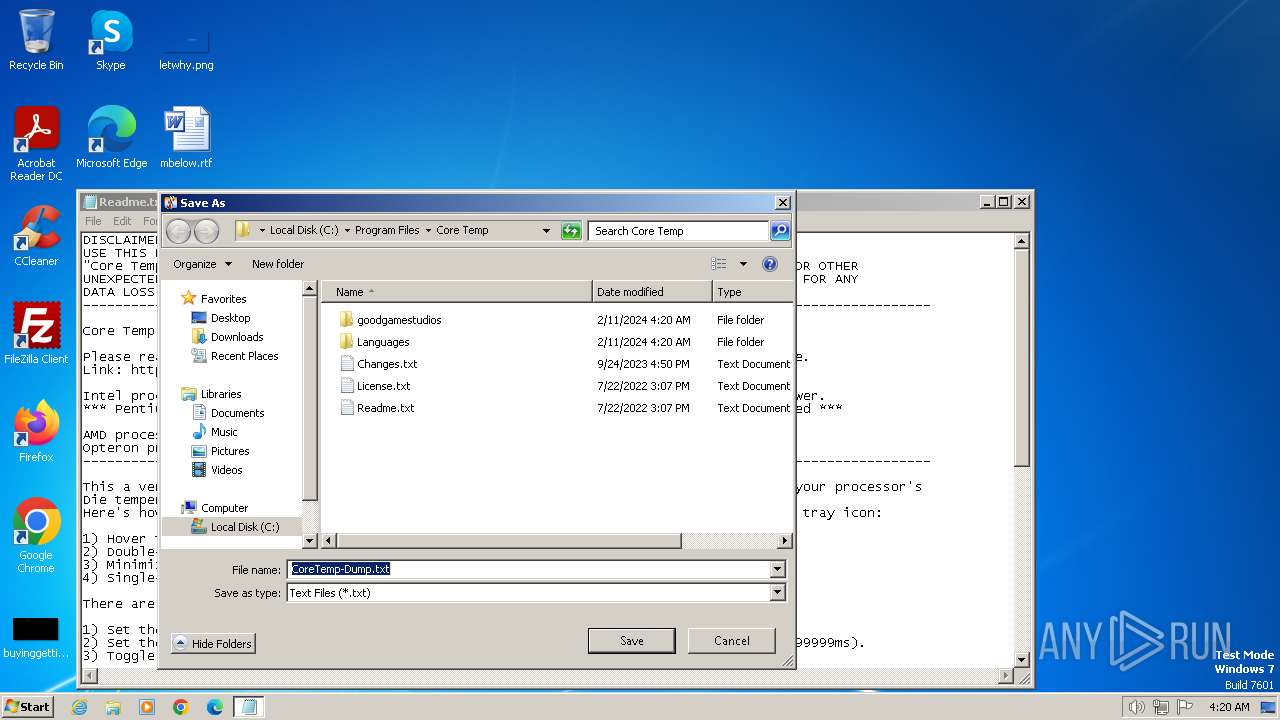Click in the File name field
The width and height of the screenshot is (1280, 720).
(528, 569)
